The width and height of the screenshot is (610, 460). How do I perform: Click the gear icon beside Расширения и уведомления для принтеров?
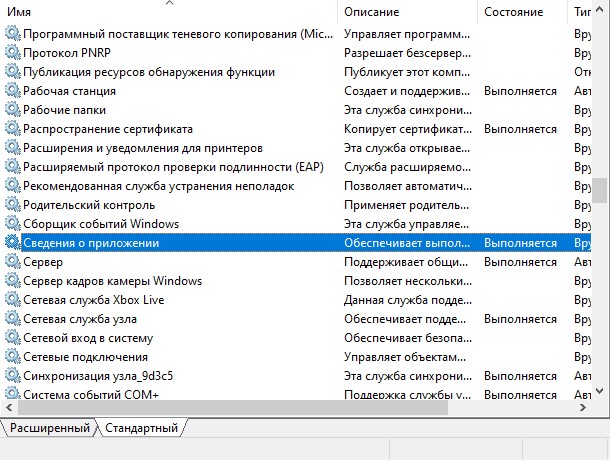12,148
